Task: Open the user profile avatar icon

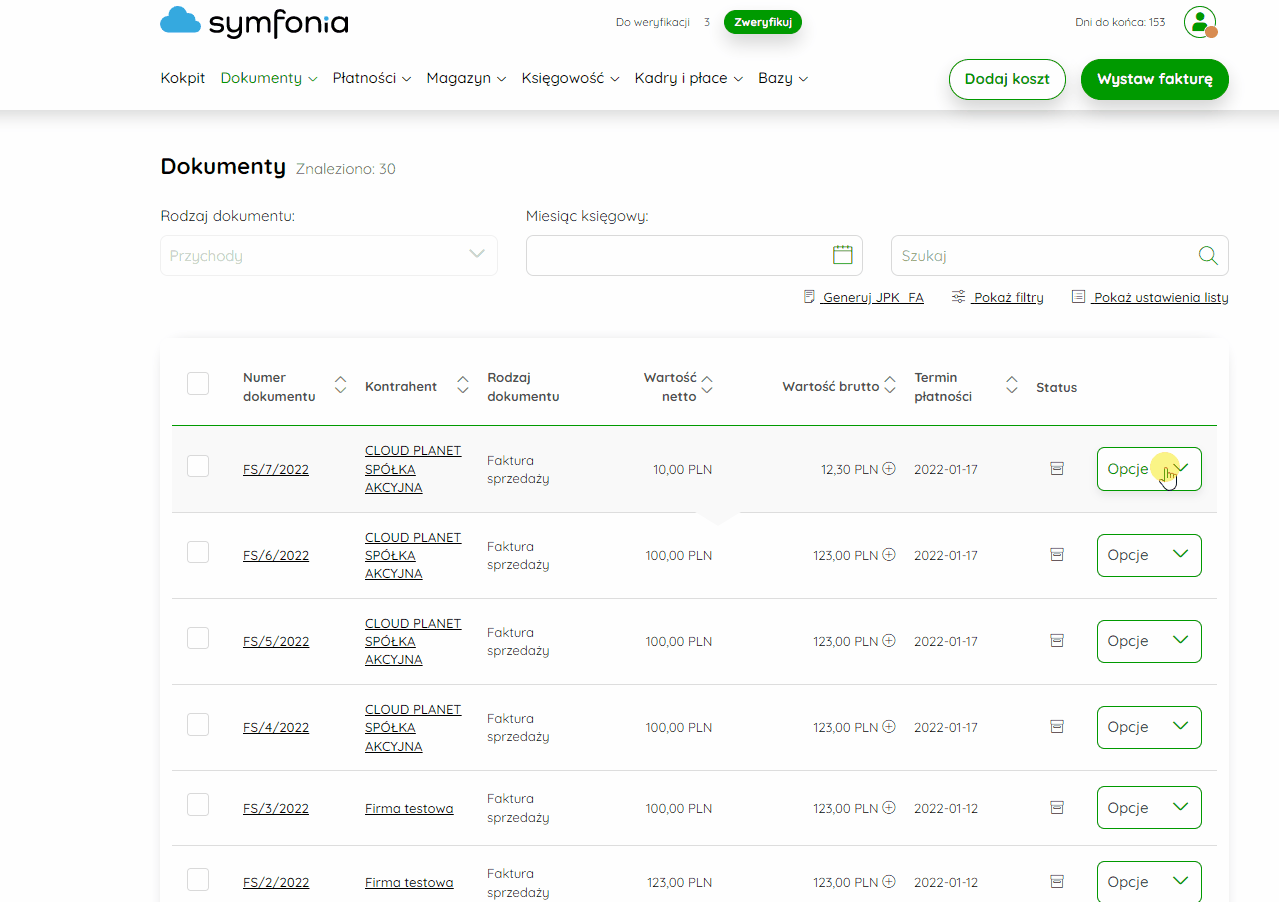Action: tap(1200, 22)
